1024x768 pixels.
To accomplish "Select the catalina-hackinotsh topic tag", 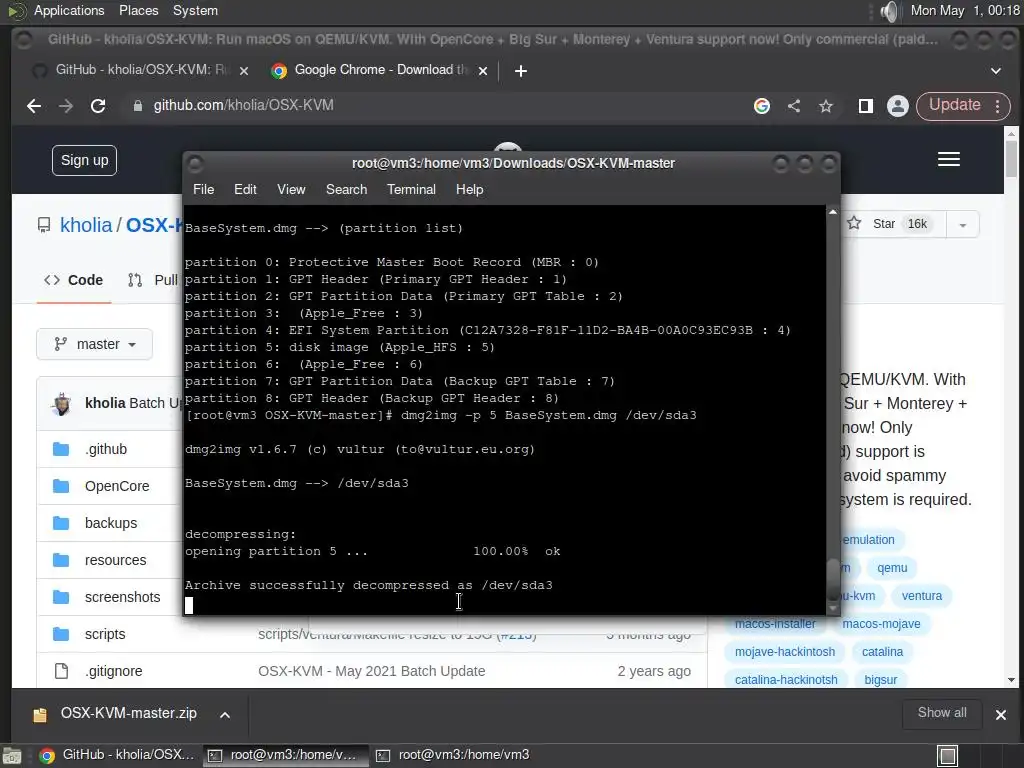I will (x=786, y=680).
